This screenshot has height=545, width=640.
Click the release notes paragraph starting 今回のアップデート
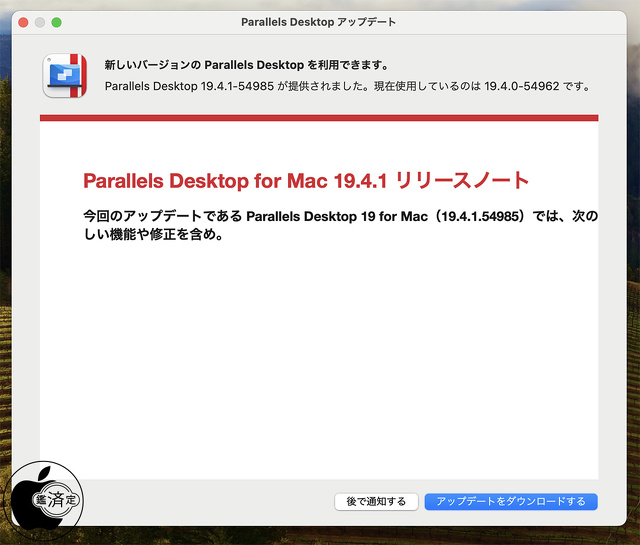[x=341, y=225]
